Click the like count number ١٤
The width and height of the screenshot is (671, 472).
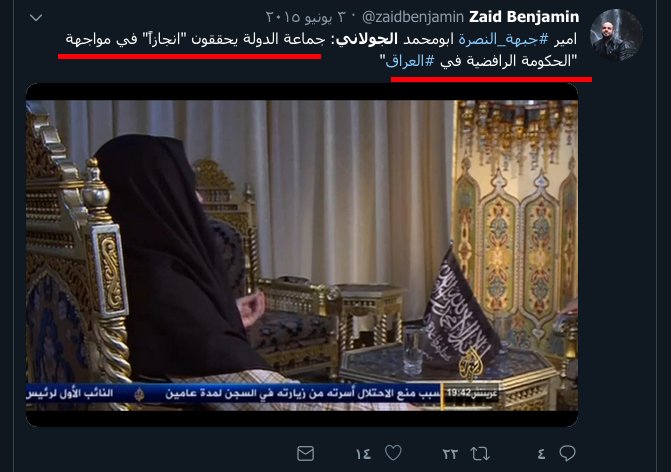[x=363, y=454]
